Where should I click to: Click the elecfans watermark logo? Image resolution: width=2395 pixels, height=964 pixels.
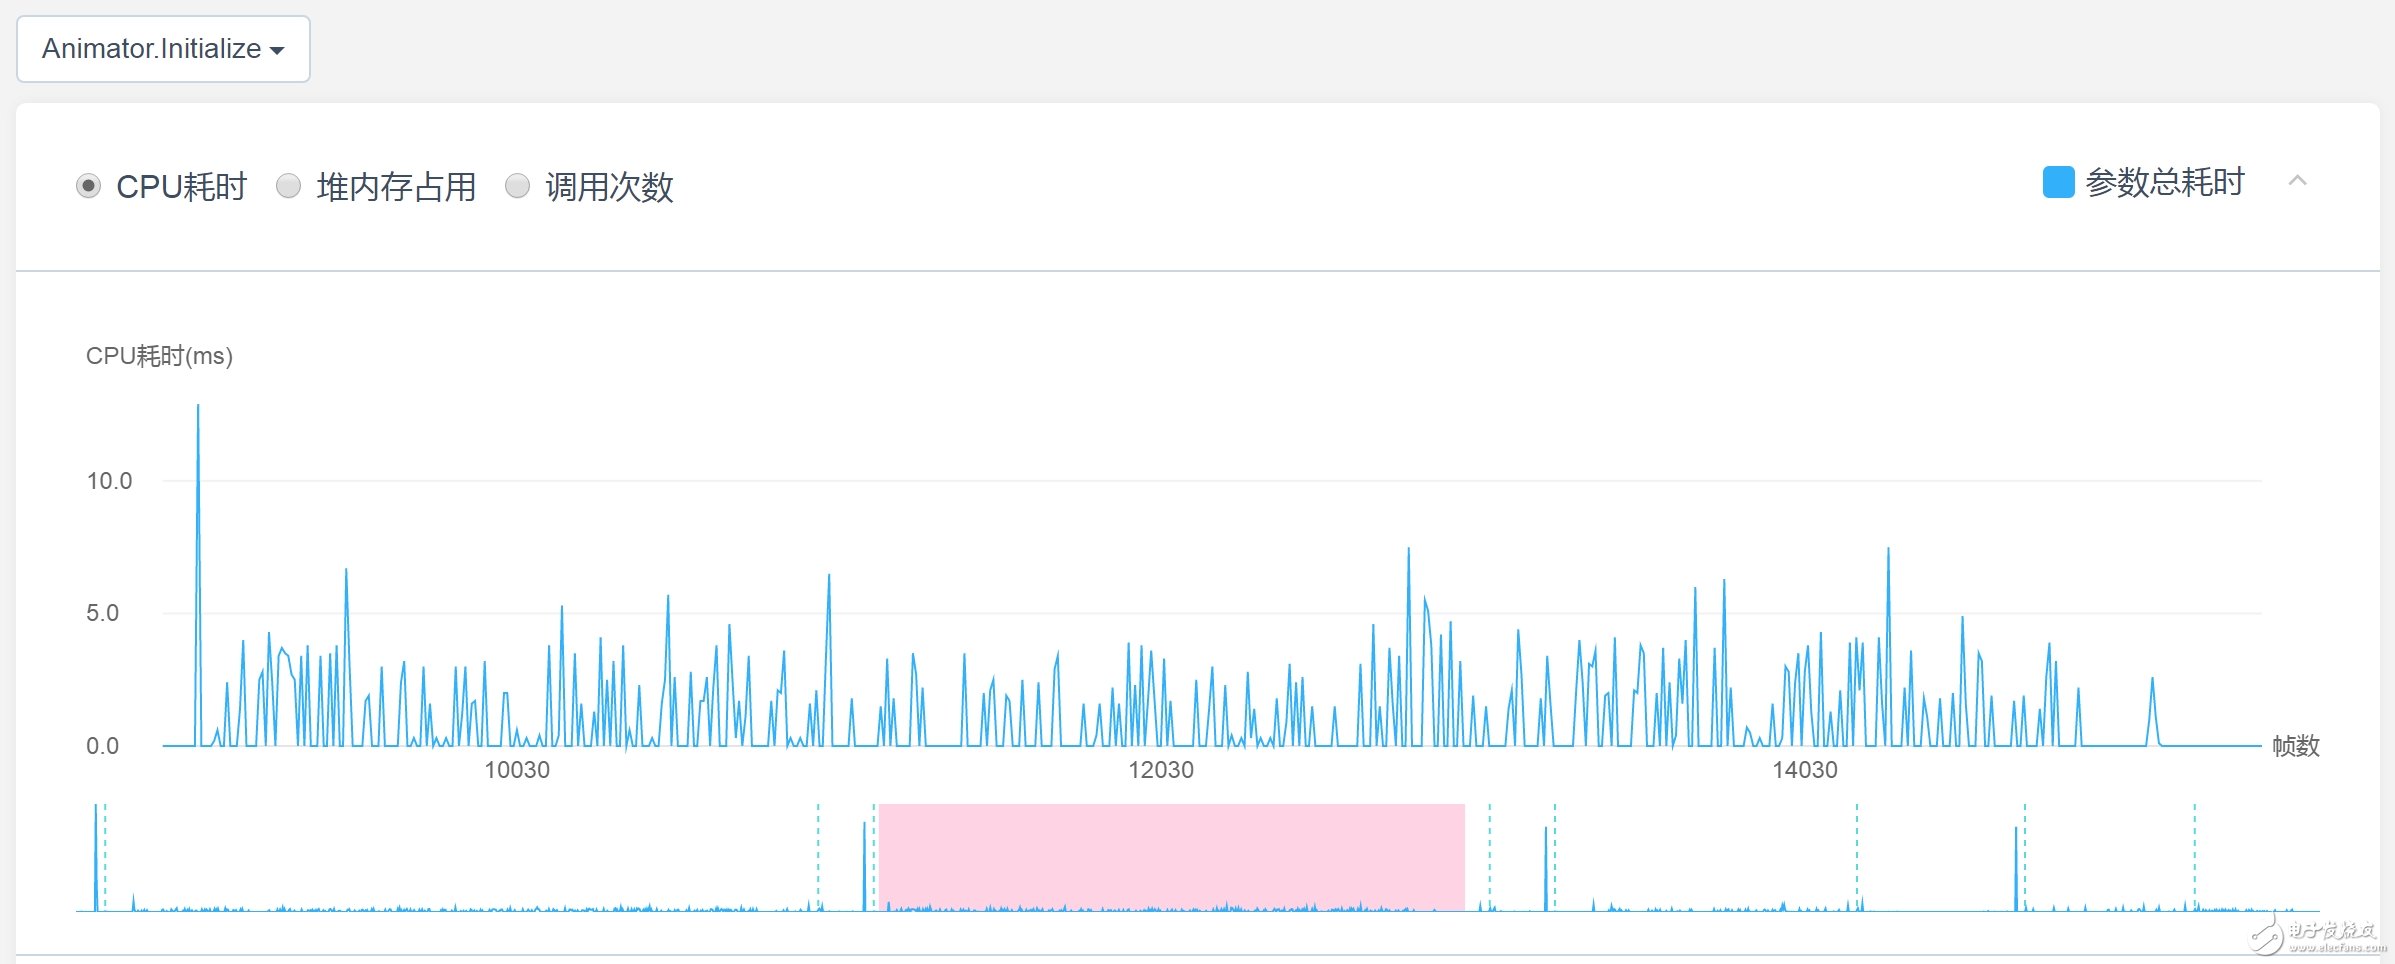click(x=2320, y=935)
